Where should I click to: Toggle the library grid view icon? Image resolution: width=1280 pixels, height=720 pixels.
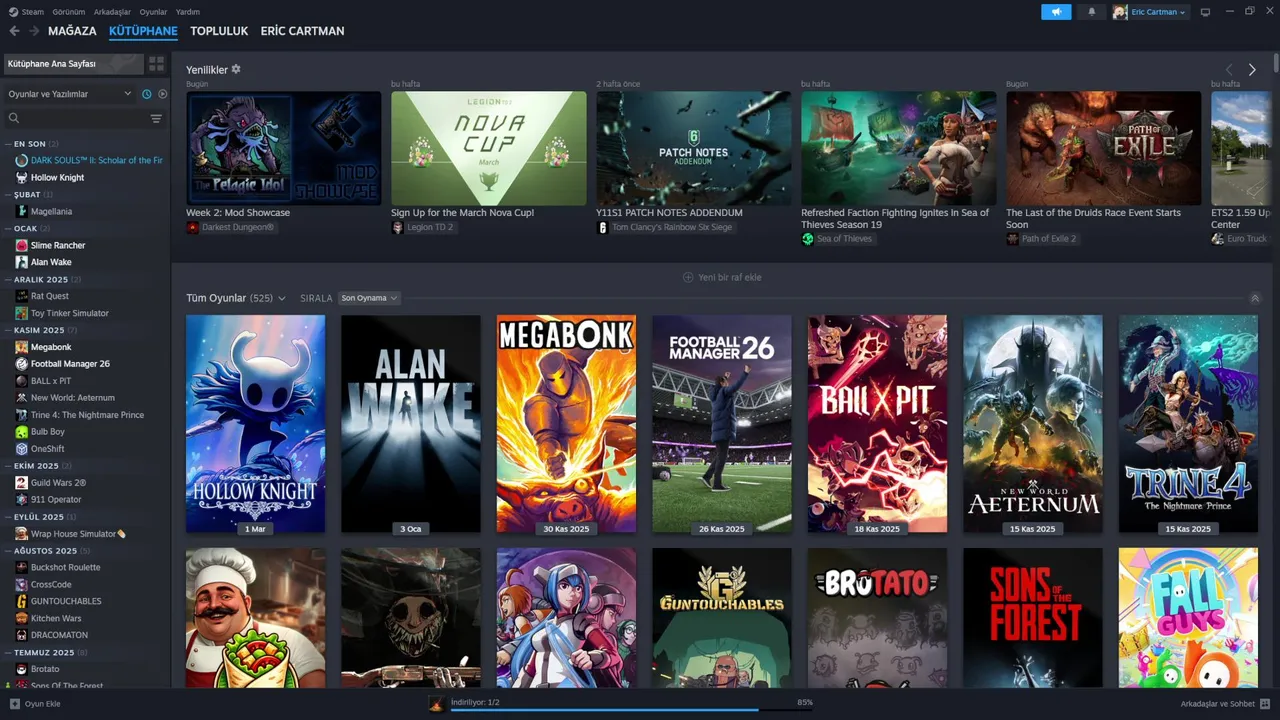point(156,64)
